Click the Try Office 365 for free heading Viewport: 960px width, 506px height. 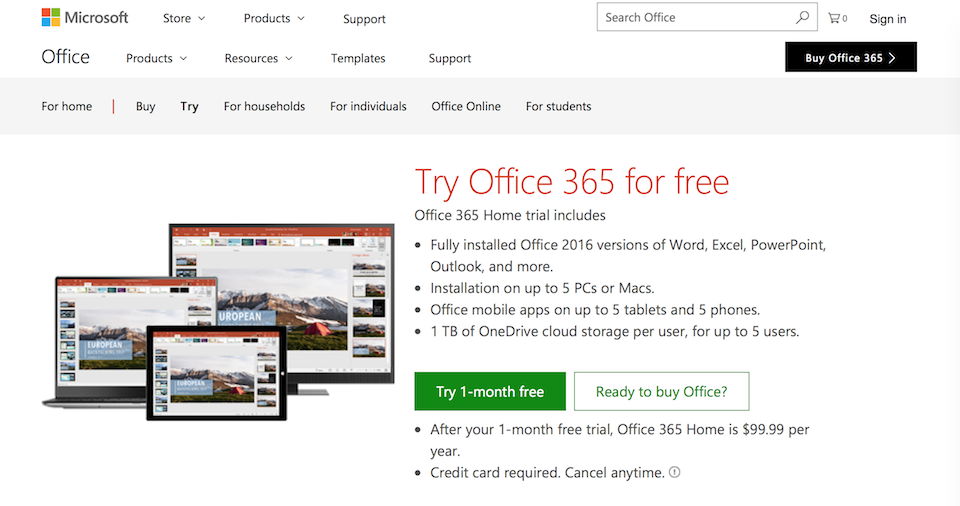tap(572, 182)
